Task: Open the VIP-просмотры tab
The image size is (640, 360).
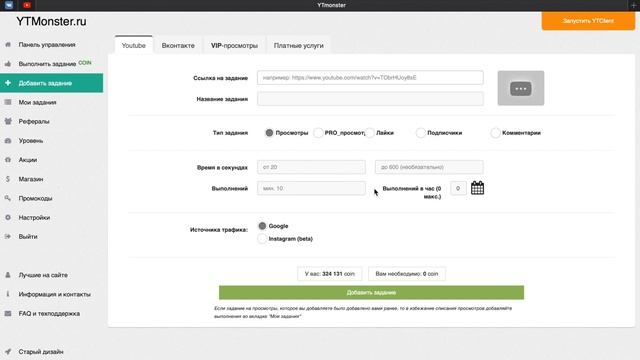Action: point(234,45)
